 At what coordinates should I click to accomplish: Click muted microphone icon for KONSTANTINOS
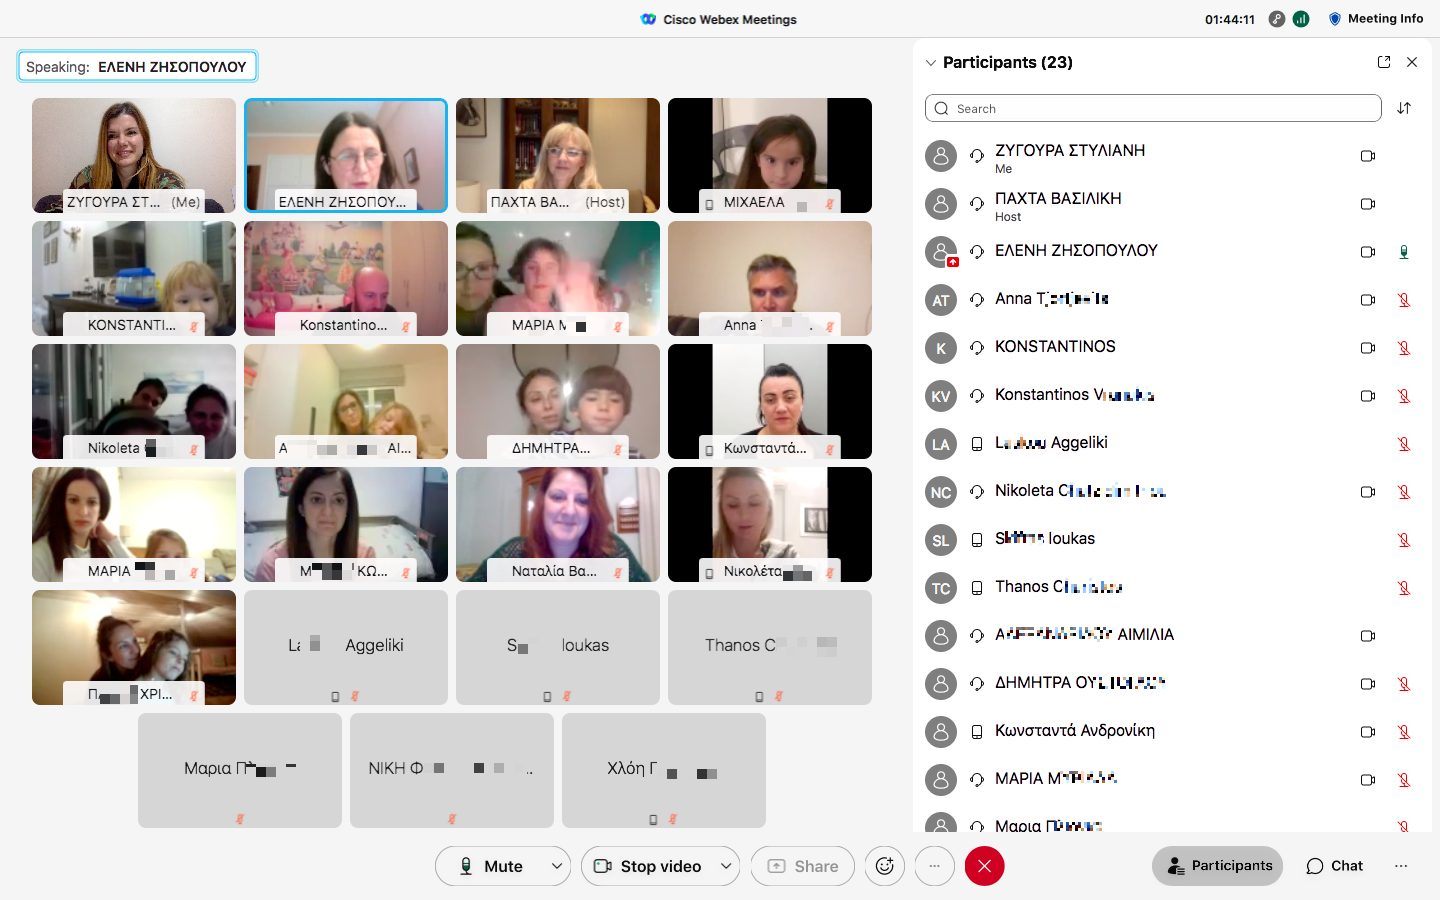(x=1404, y=348)
